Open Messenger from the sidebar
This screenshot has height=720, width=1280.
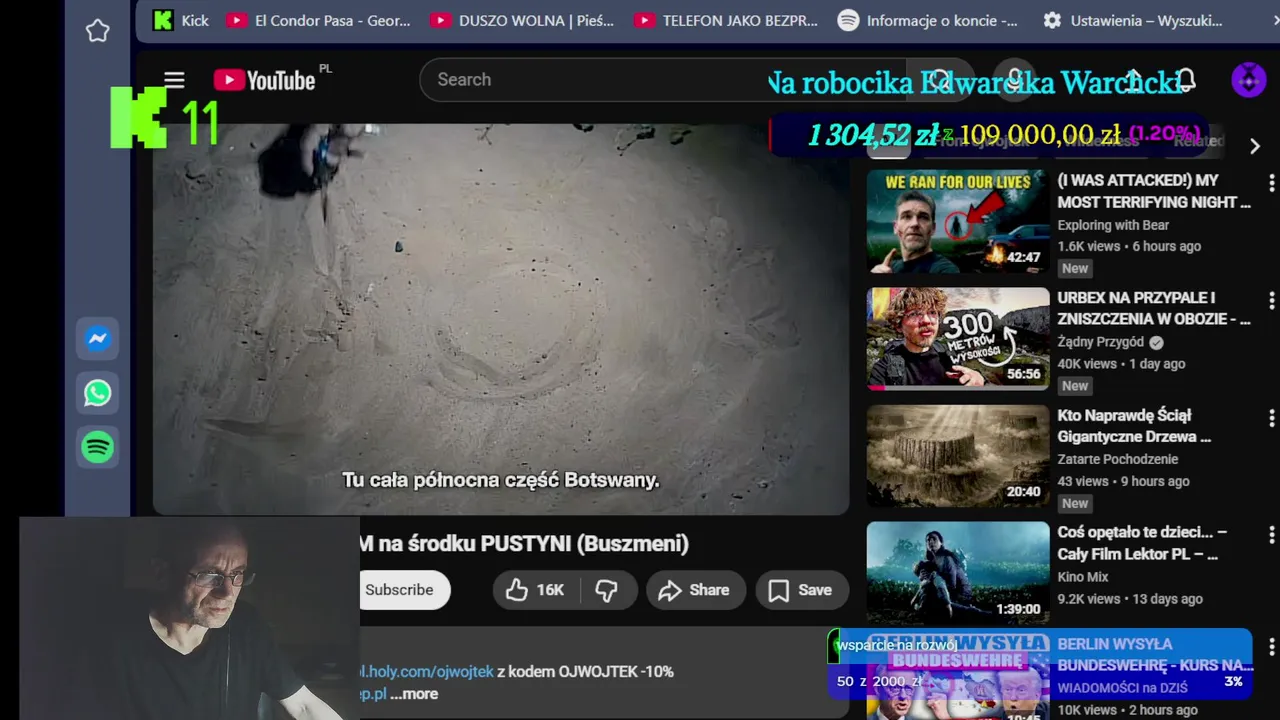pos(97,339)
